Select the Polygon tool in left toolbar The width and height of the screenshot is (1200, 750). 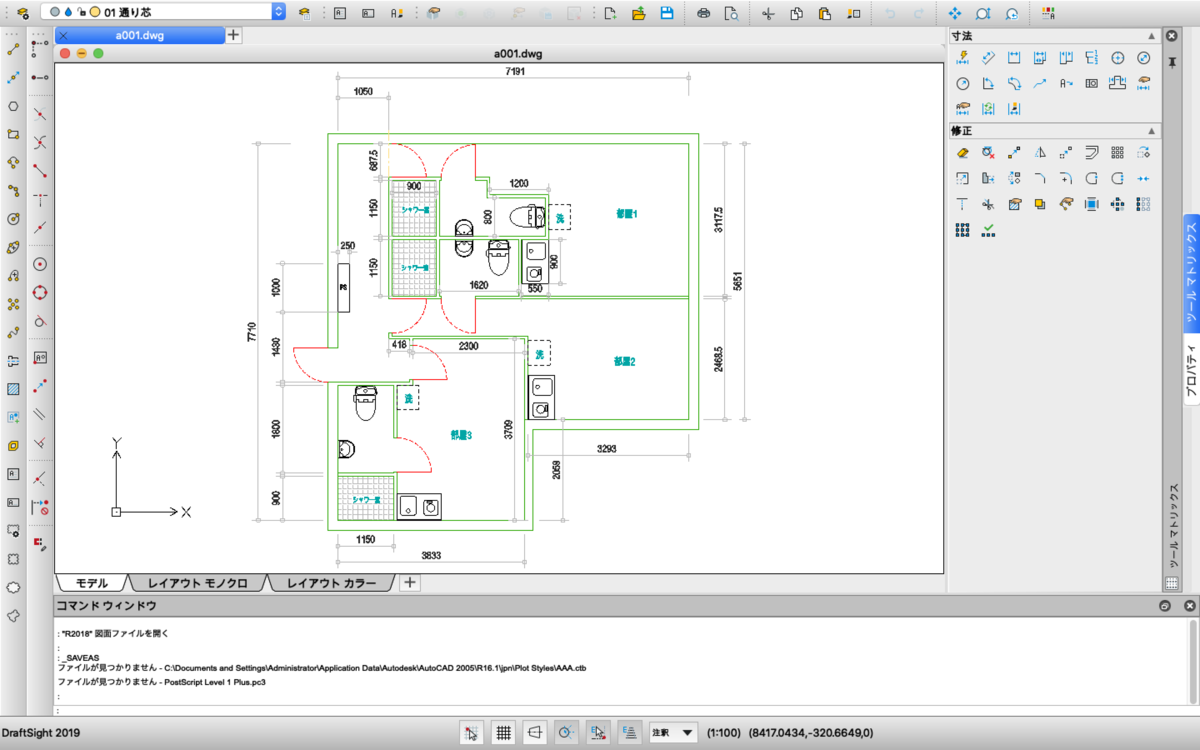13,105
